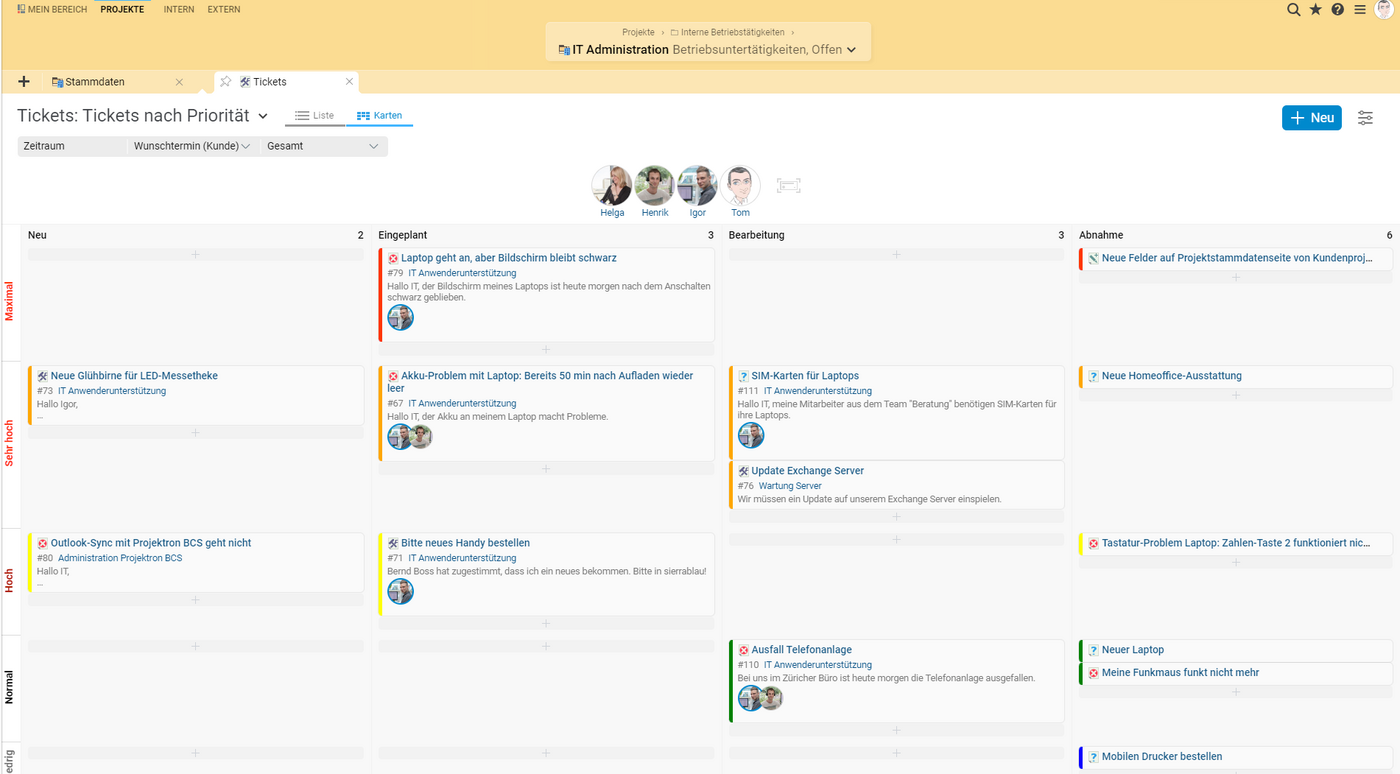Expand the Tickets nach Priorität view dropdown

click(263, 116)
